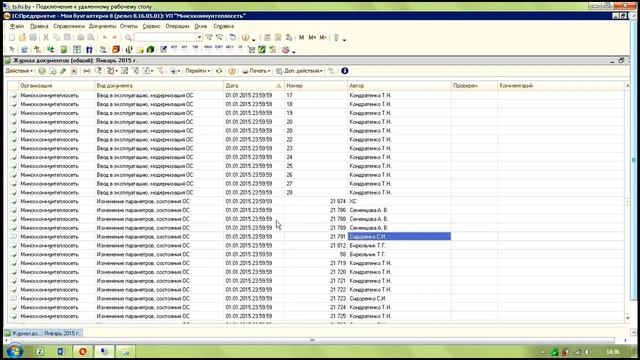Open the Перейти dropdown button

(x=198, y=71)
